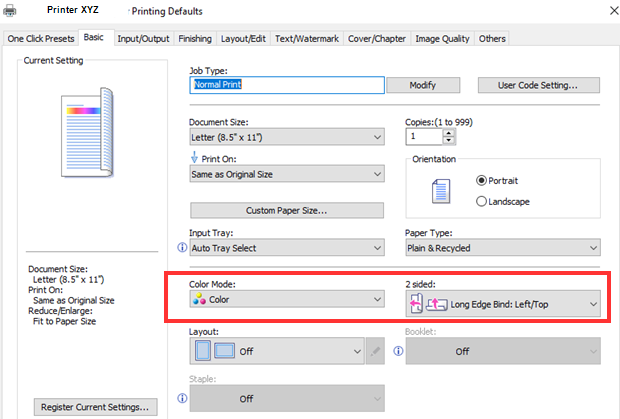Click the blue arrow icon beside Print On
This screenshot has height=419, width=620.
pyautogui.click(x=194, y=157)
